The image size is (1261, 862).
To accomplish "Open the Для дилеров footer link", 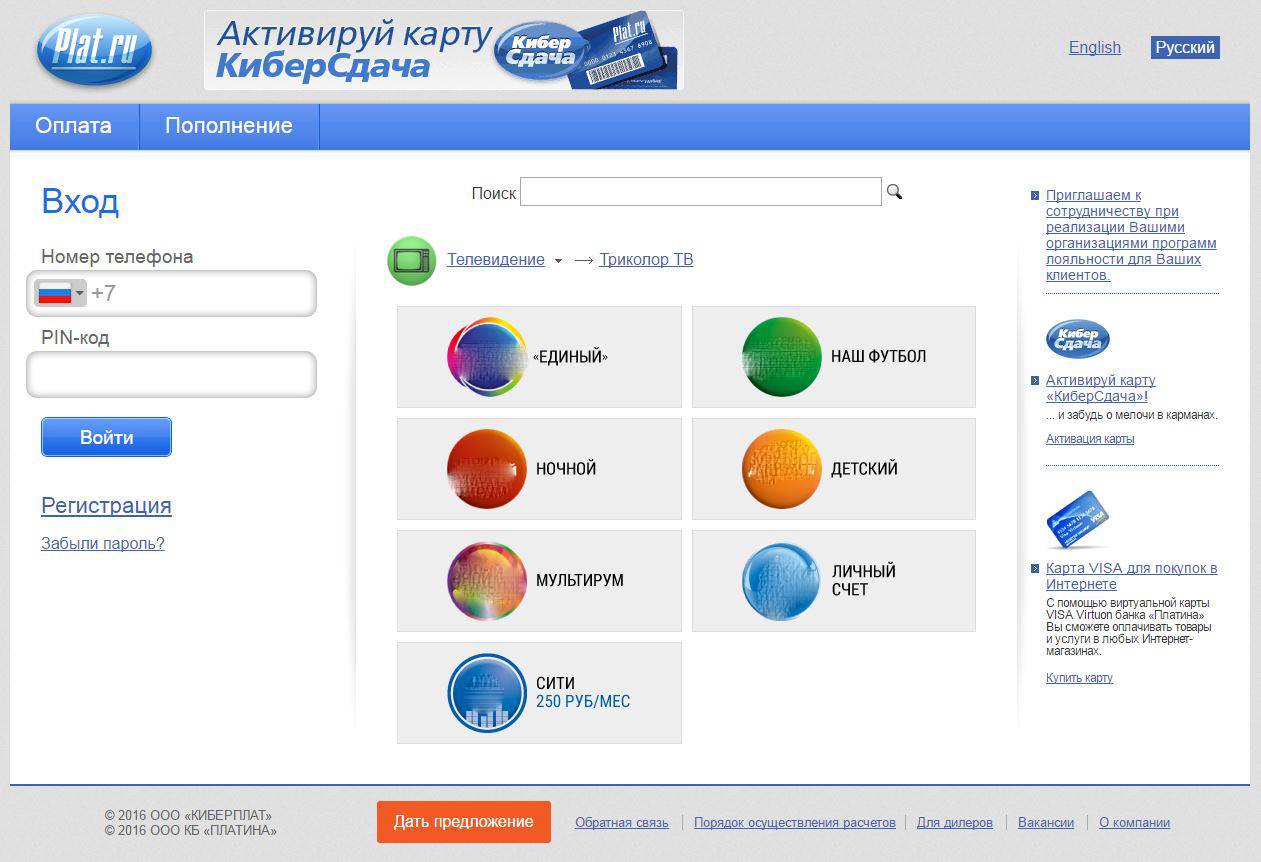I will click(955, 823).
